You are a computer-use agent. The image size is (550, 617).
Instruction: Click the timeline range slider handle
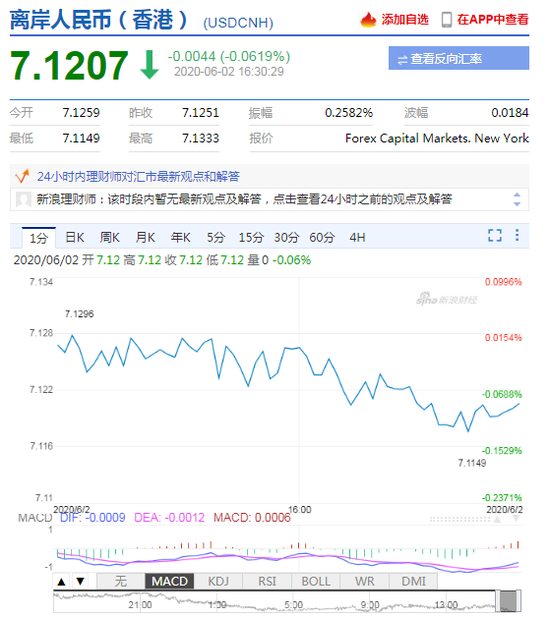(508, 601)
